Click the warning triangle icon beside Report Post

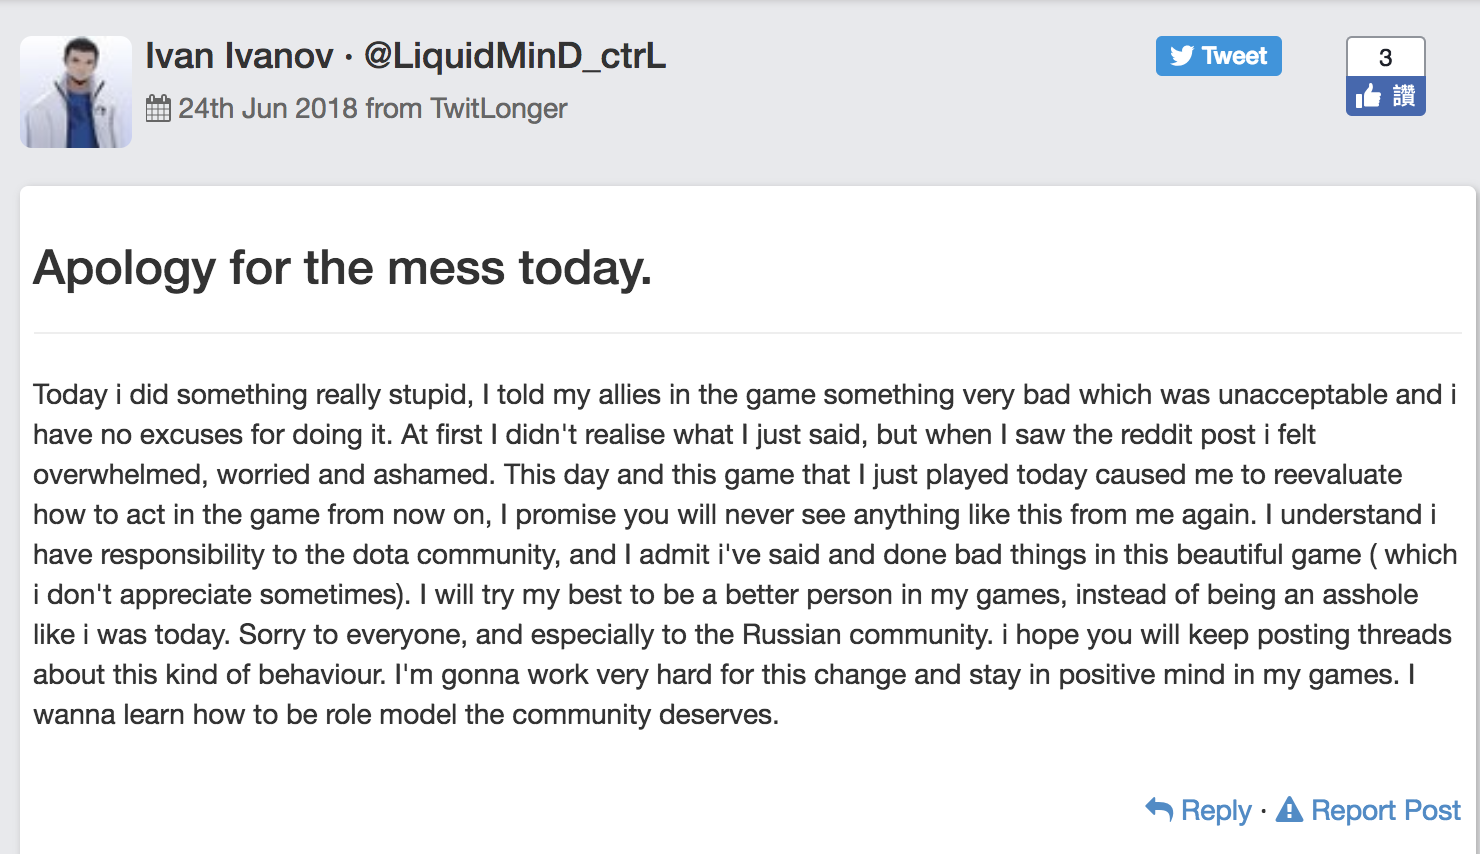(x=1290, y=809)
